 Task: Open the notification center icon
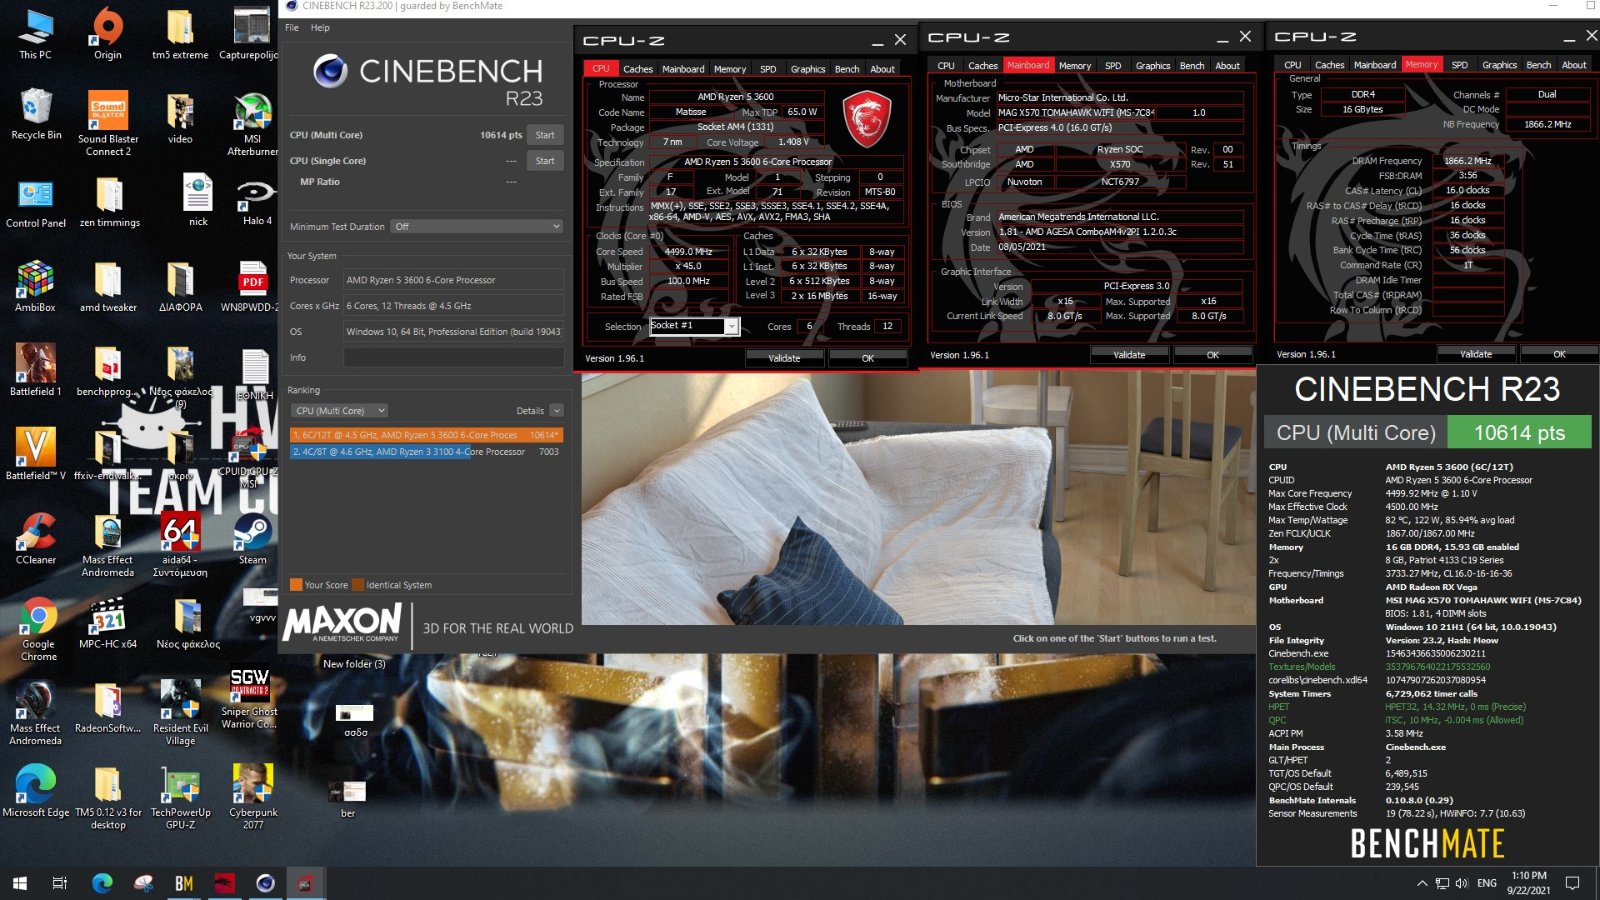point(1572,883)
